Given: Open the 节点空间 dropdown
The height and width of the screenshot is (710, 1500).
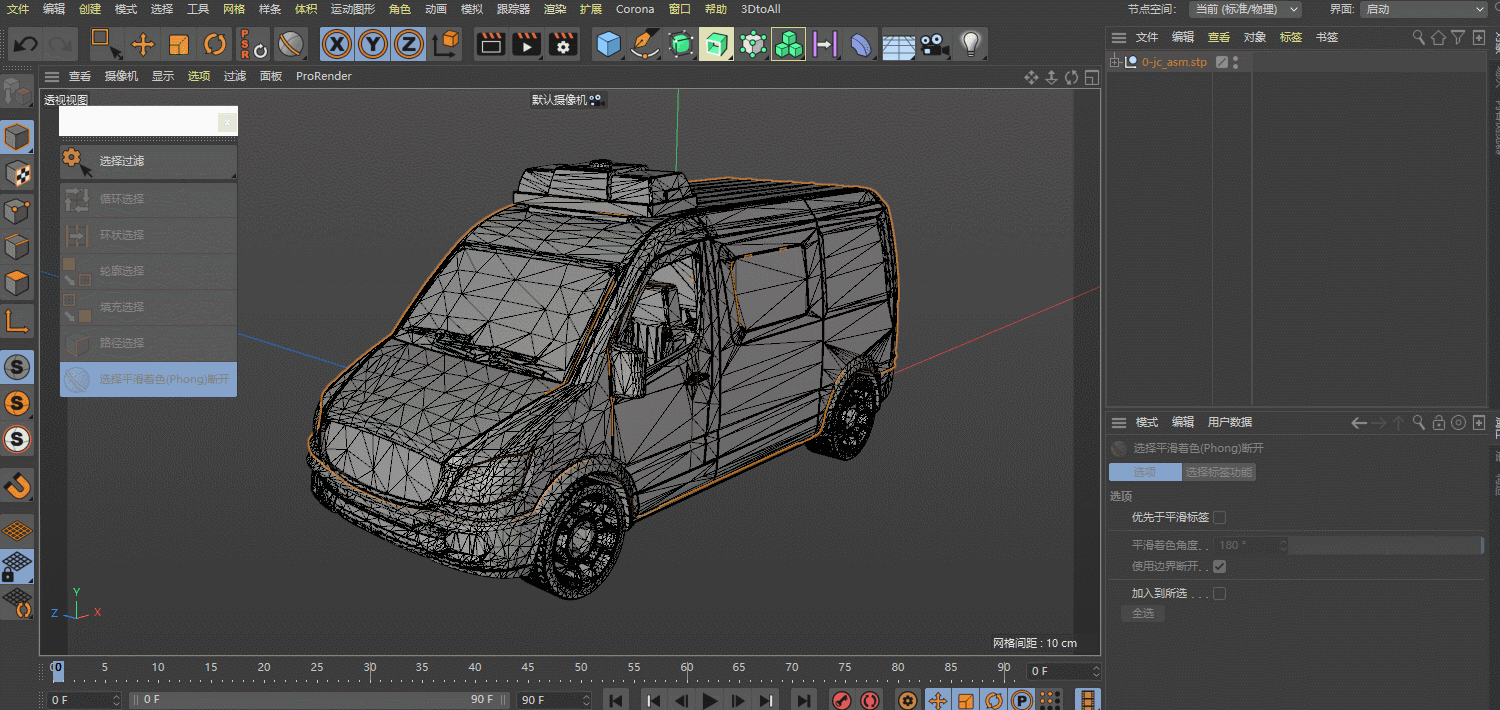Looking at the screenshot, I should point(1245,9).
